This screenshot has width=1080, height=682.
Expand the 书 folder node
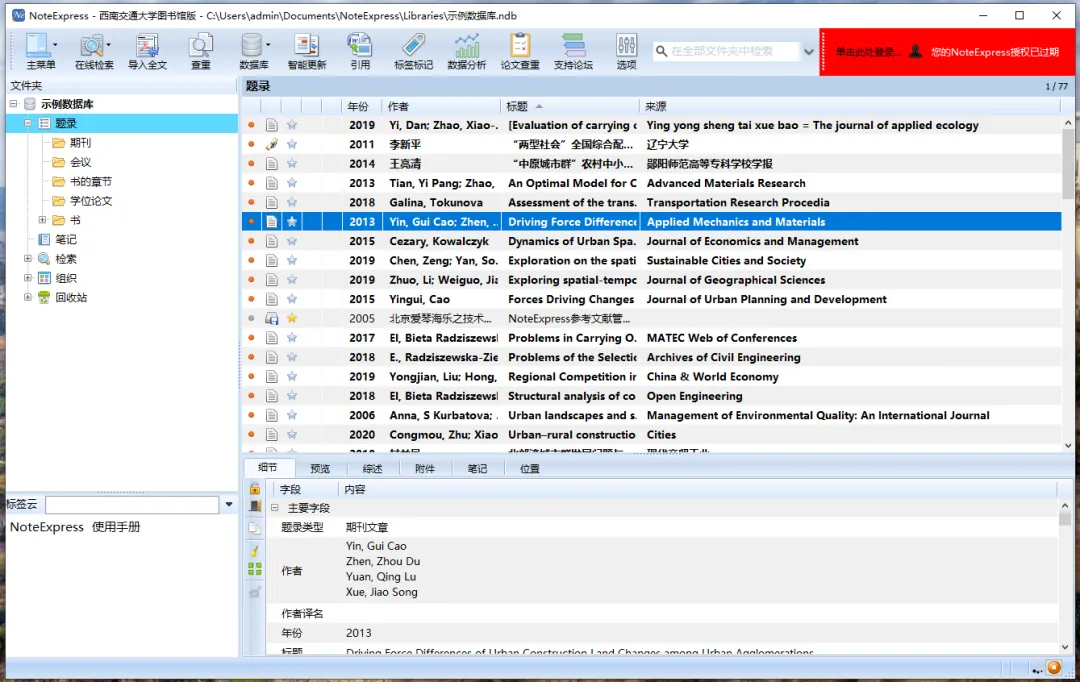pos(43,220)
